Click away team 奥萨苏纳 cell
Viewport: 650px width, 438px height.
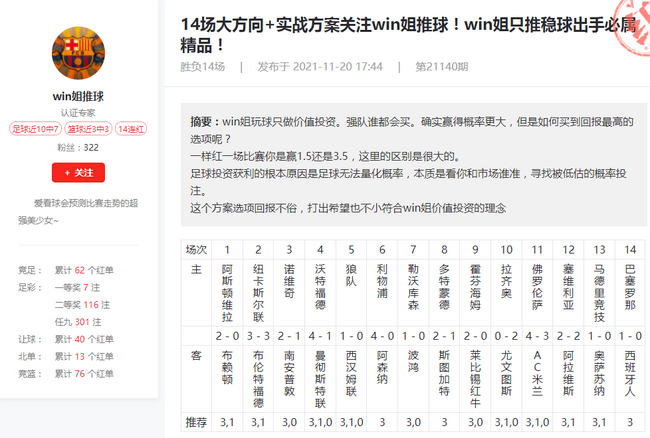point(599,379)
